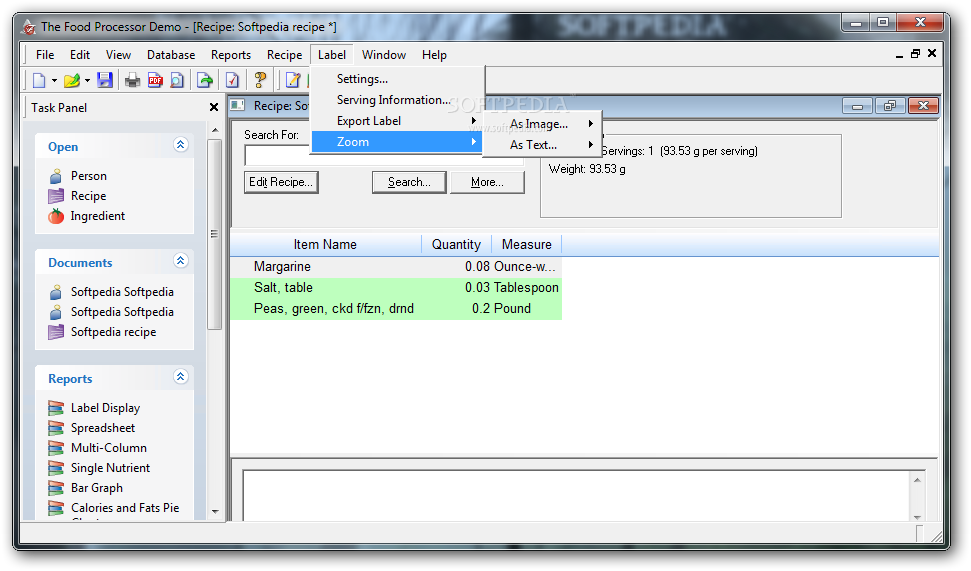Open the Spreadsheet report link
Image resolution: width=971 pixels, height=571 pixels.
tap(103, 428)
